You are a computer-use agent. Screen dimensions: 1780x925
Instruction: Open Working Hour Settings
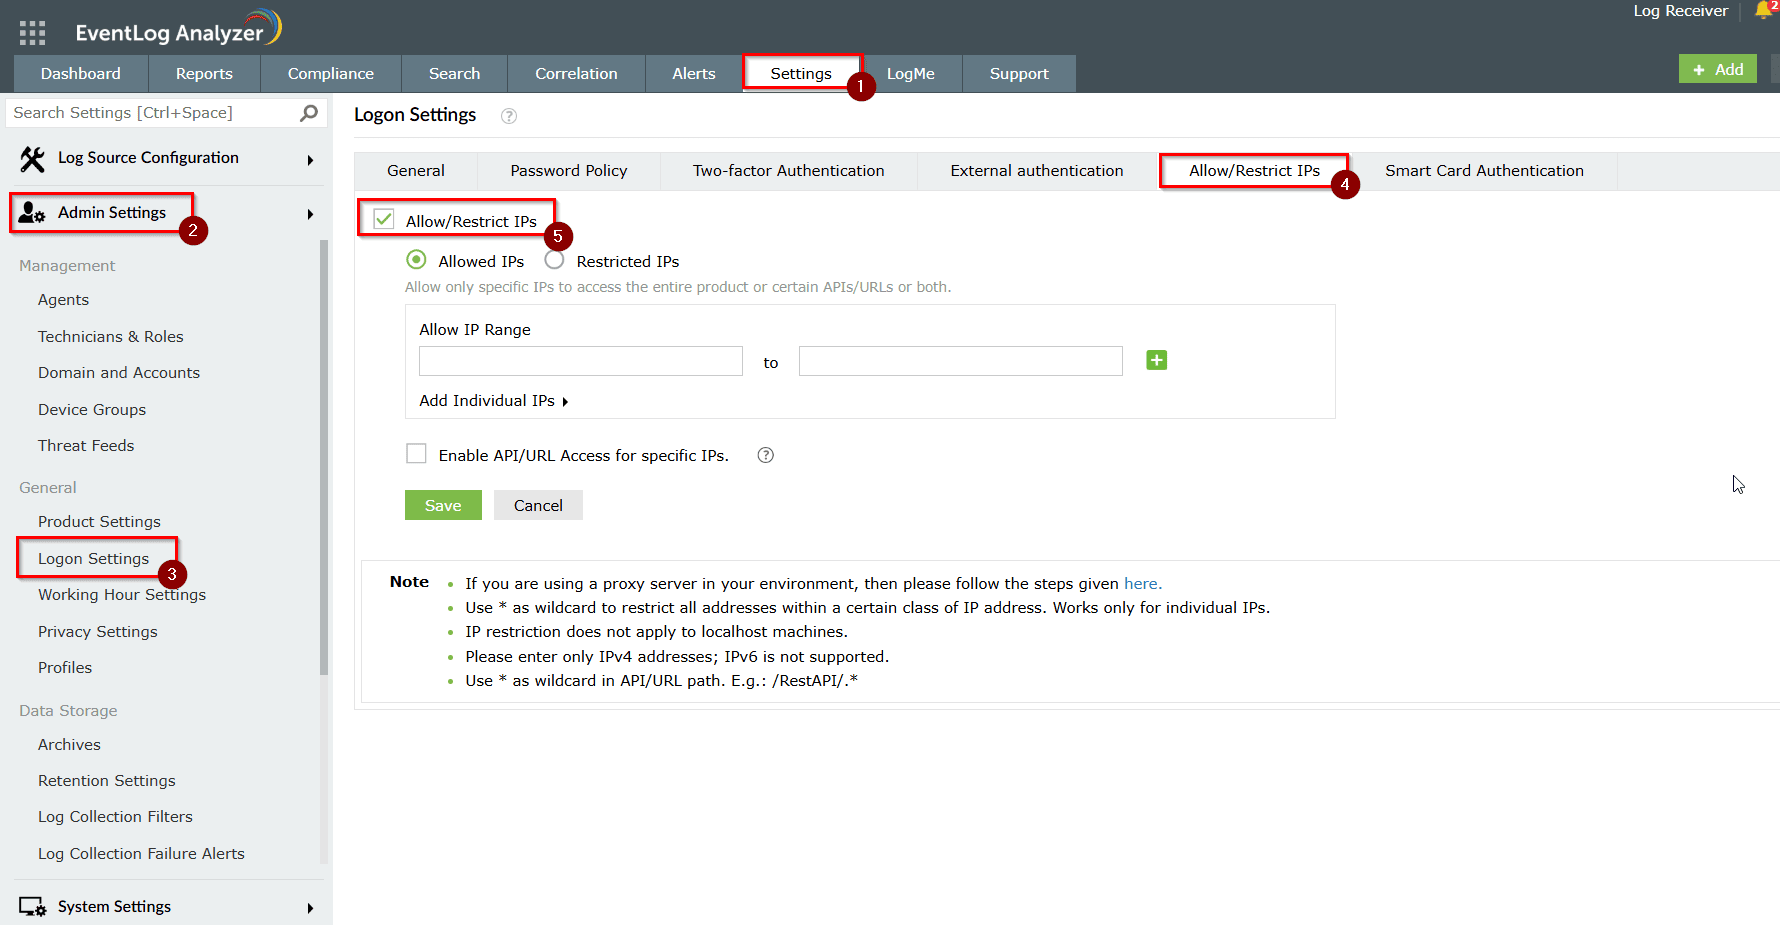click(122, 595)
